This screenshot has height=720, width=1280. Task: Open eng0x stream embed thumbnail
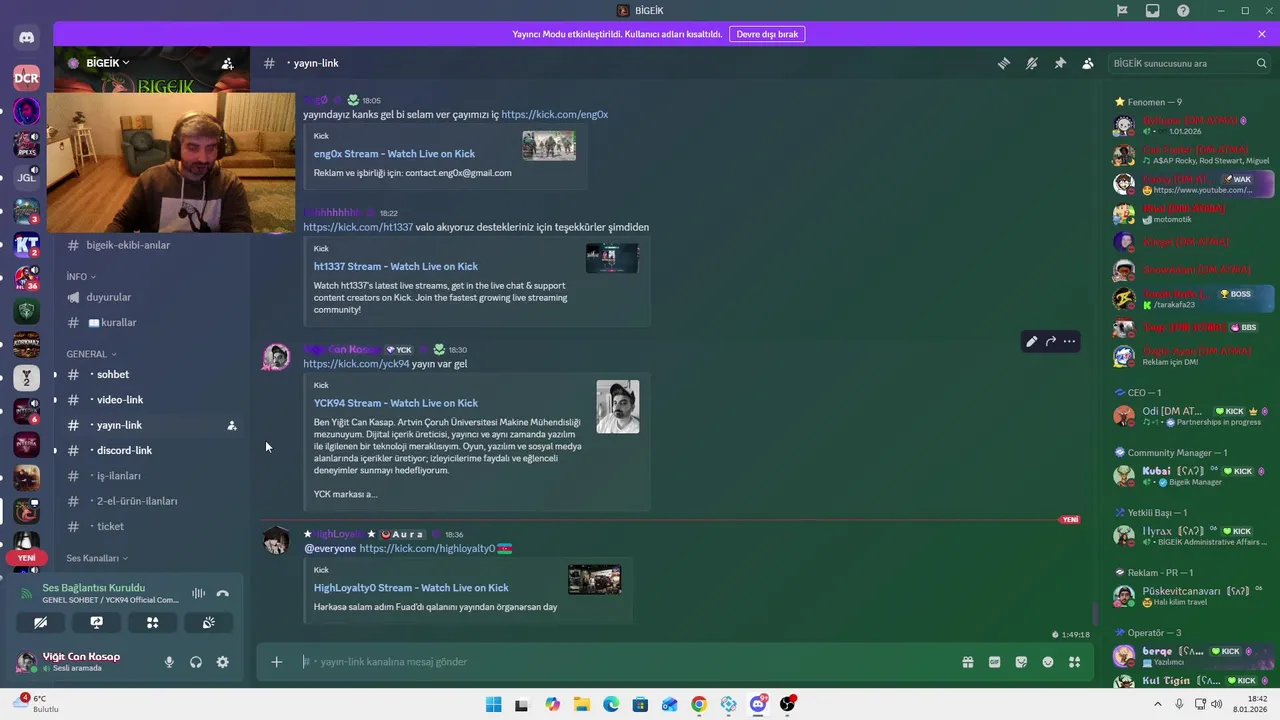[549, 145]
